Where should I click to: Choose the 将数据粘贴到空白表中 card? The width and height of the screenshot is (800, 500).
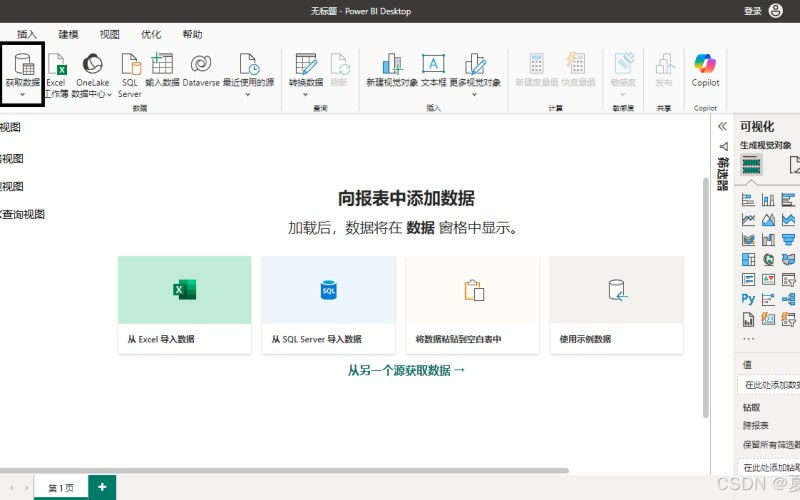(472, 305)
